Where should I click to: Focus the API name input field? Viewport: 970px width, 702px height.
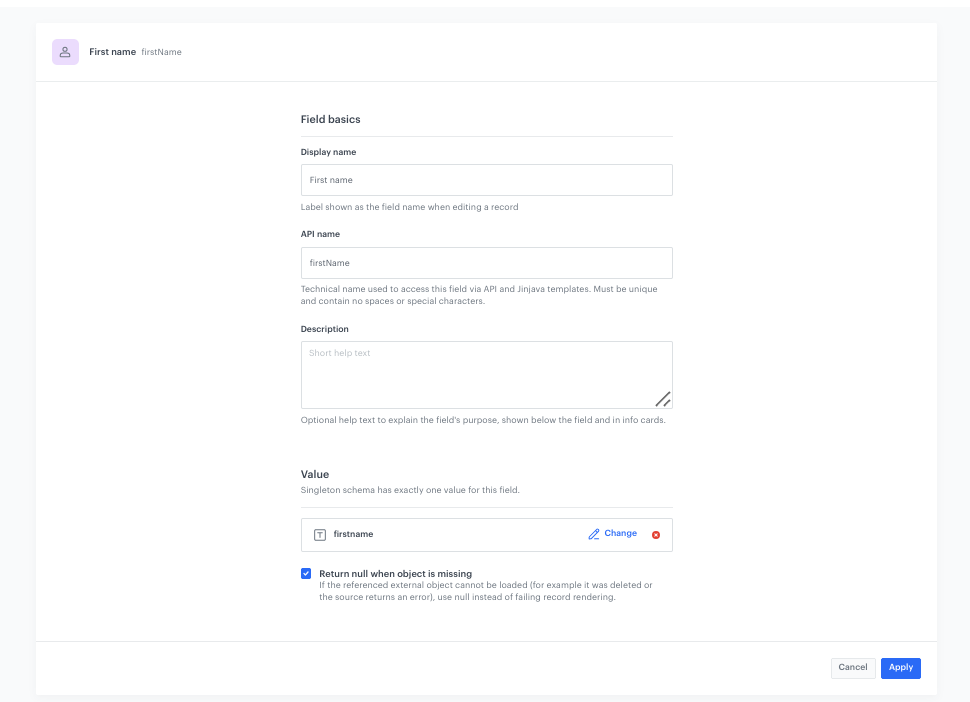486,263
